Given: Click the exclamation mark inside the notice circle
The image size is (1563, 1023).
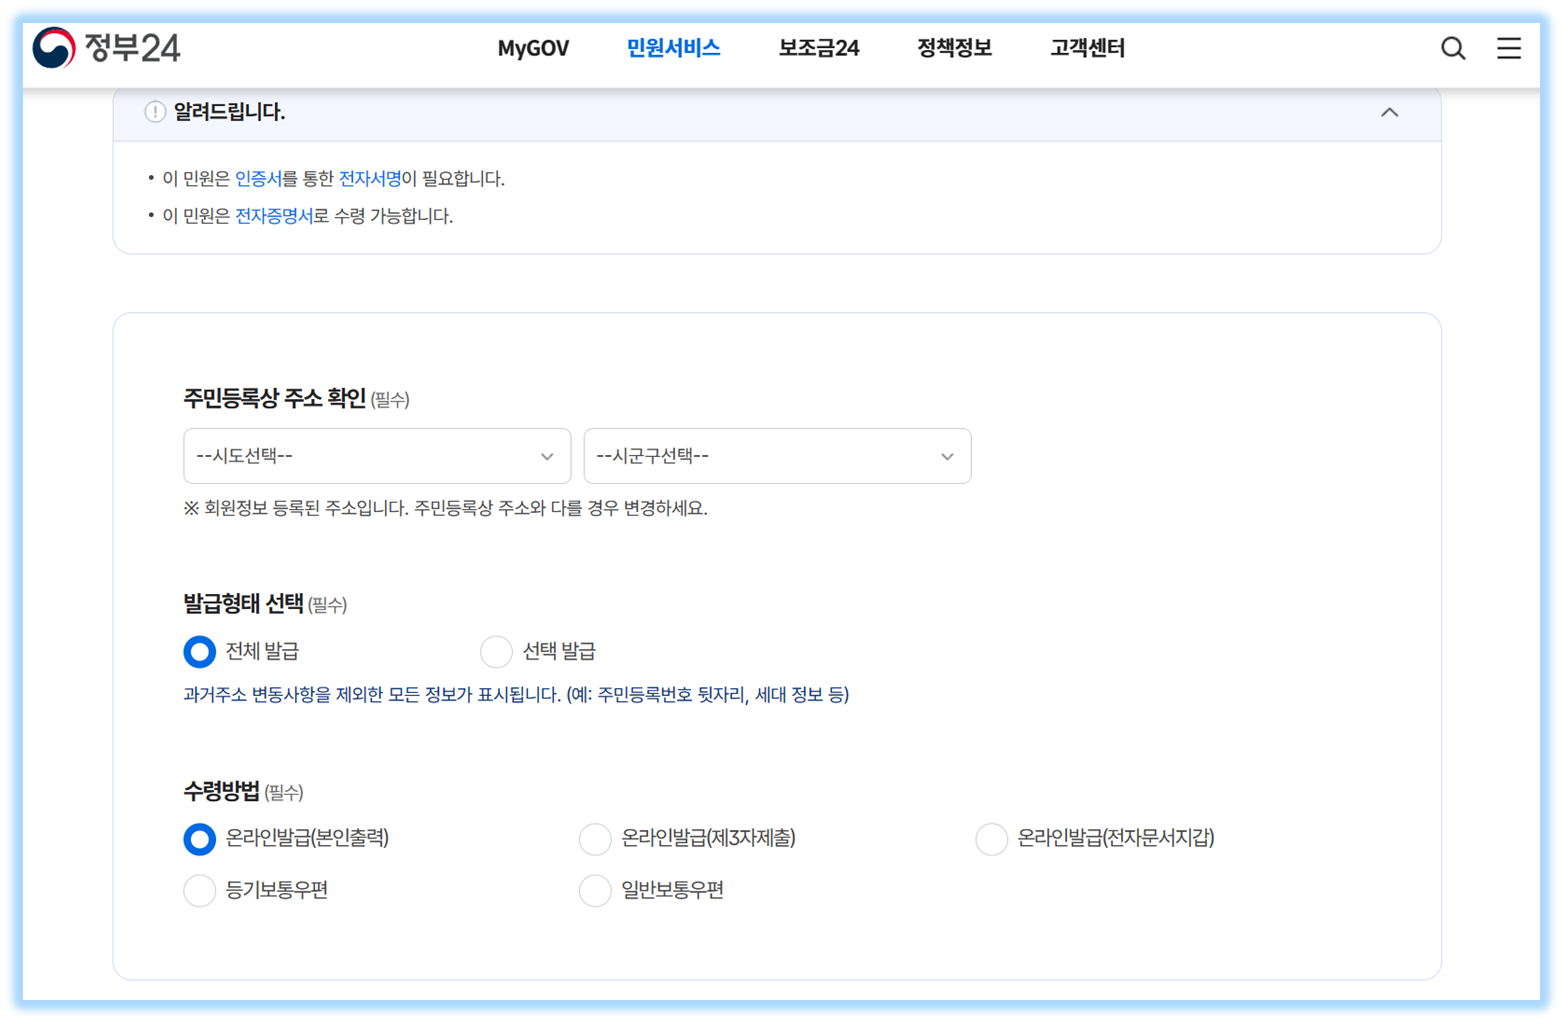Looking at the screenshot, I should [x=153, y=112].
